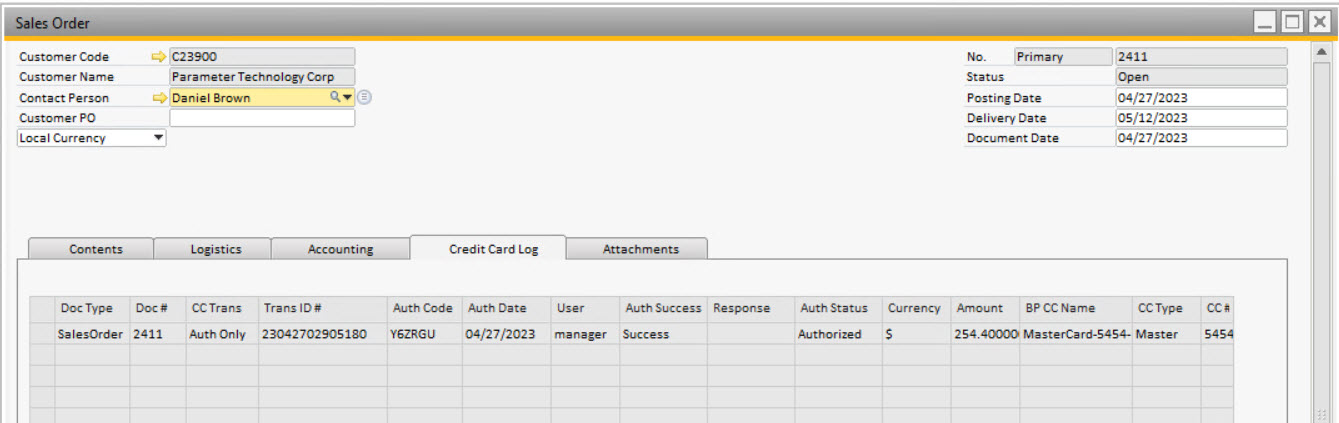The image size is (1339, 423).
Task: Minimize the Sales Order window
Action: tap(1265, 22)
